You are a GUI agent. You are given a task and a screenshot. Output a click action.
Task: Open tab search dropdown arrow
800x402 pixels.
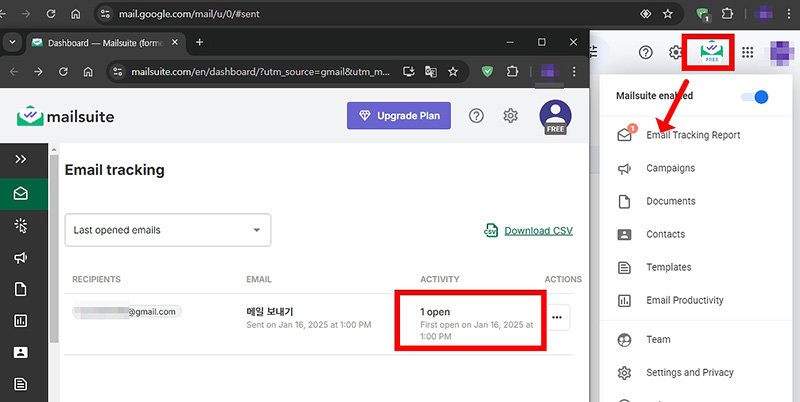12,42
